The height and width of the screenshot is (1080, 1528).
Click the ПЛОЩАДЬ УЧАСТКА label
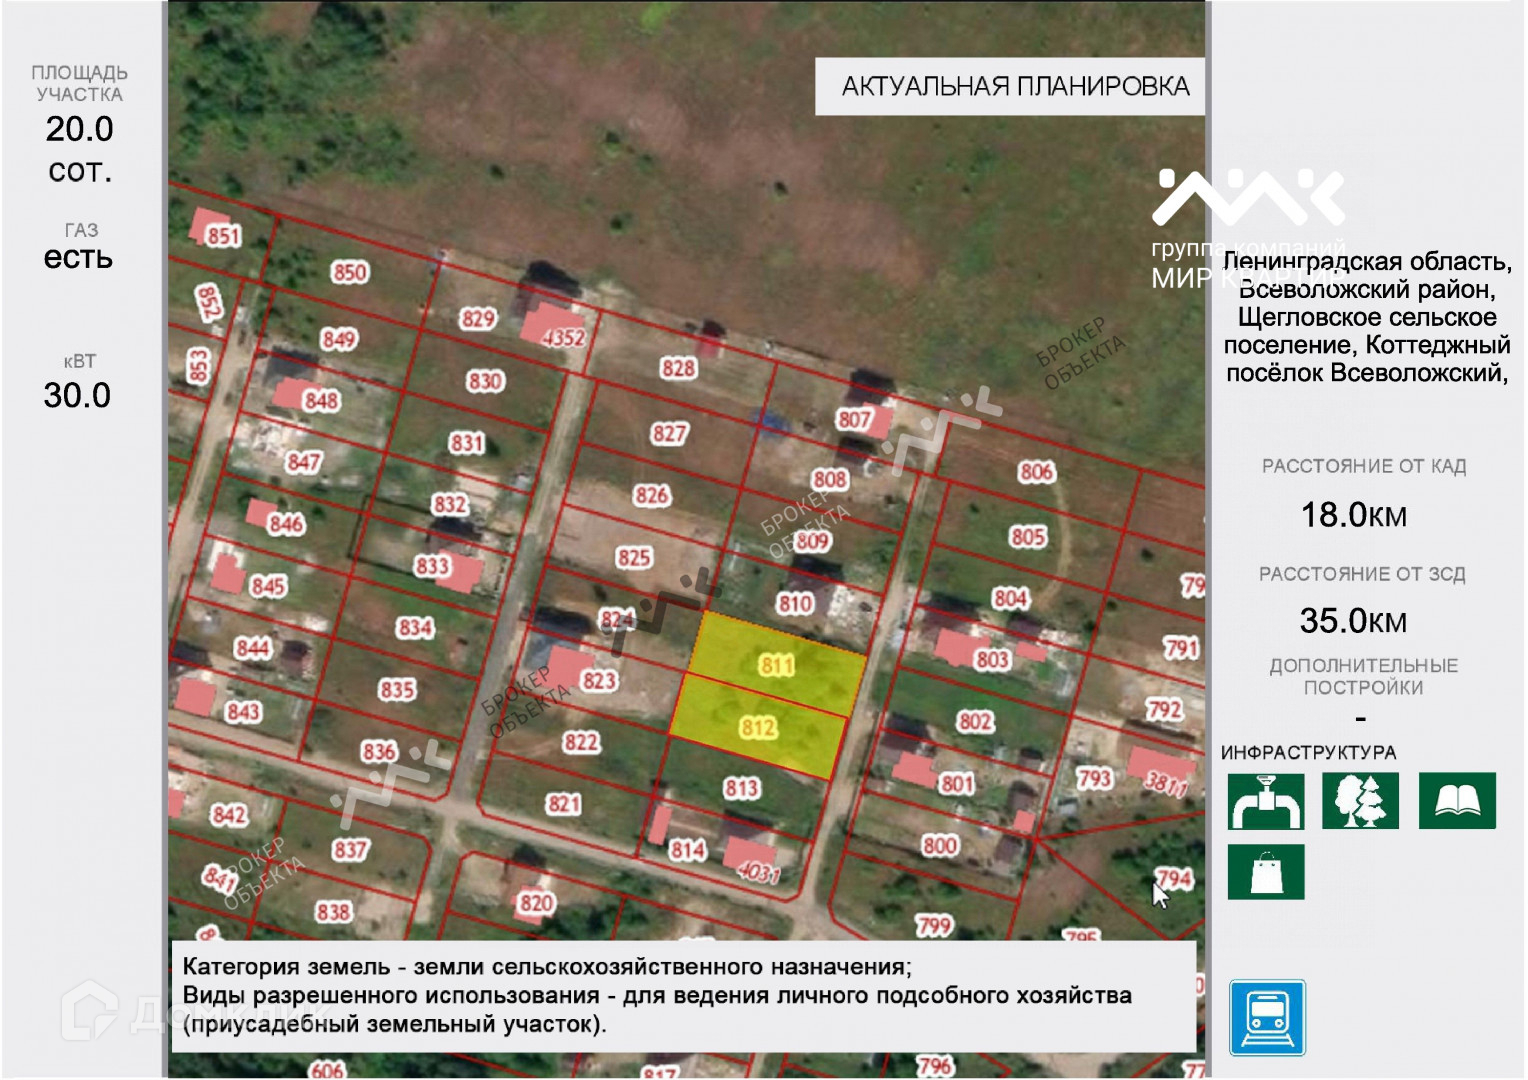(x=79, y=83)
